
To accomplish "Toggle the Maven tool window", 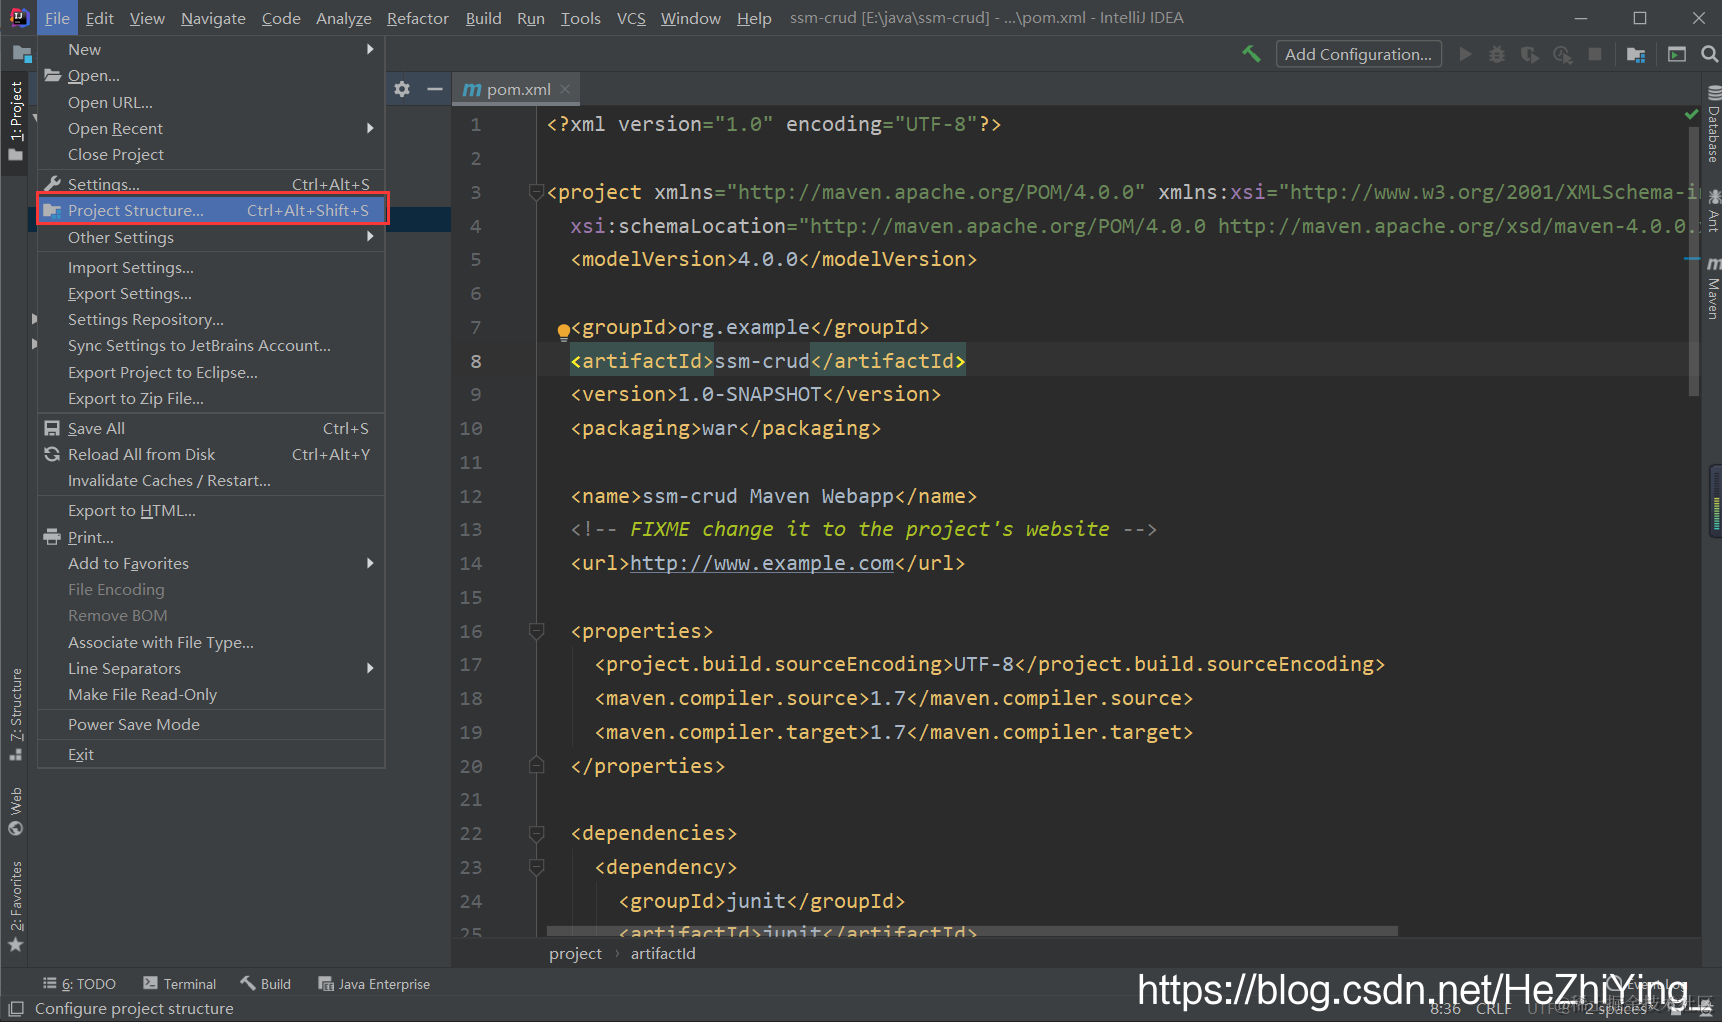I will 1713,288.
